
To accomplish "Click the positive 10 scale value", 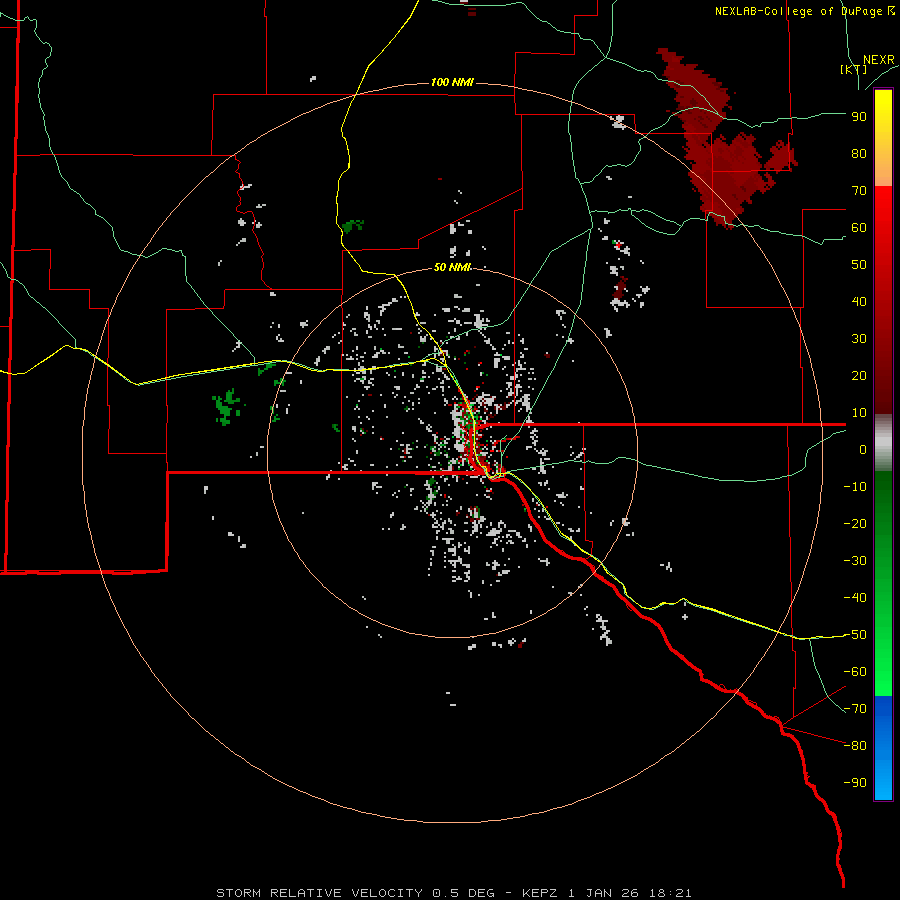I will [859, 413].
